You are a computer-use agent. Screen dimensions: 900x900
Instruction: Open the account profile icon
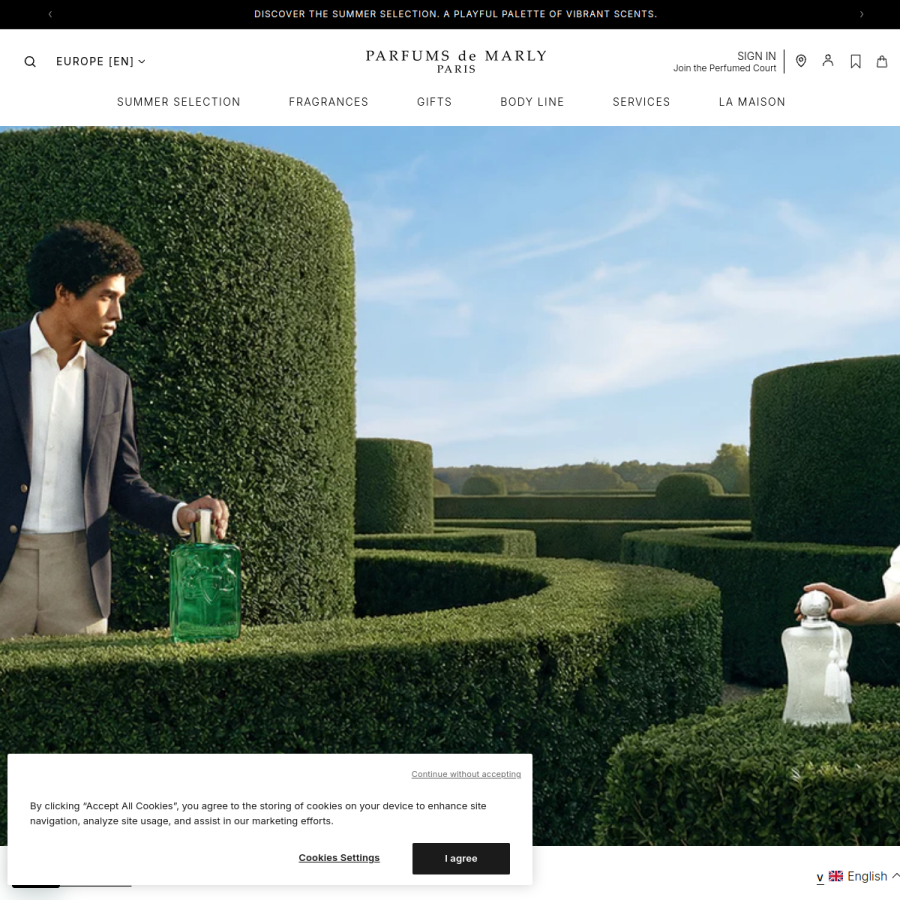pyautogui.click(x=828, y=60)
